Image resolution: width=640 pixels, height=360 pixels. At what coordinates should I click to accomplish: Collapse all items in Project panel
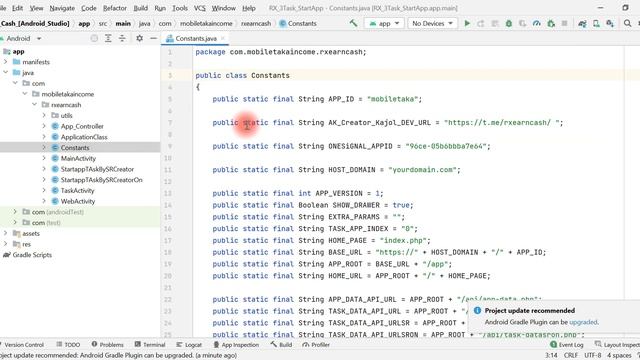click(122, 38)
